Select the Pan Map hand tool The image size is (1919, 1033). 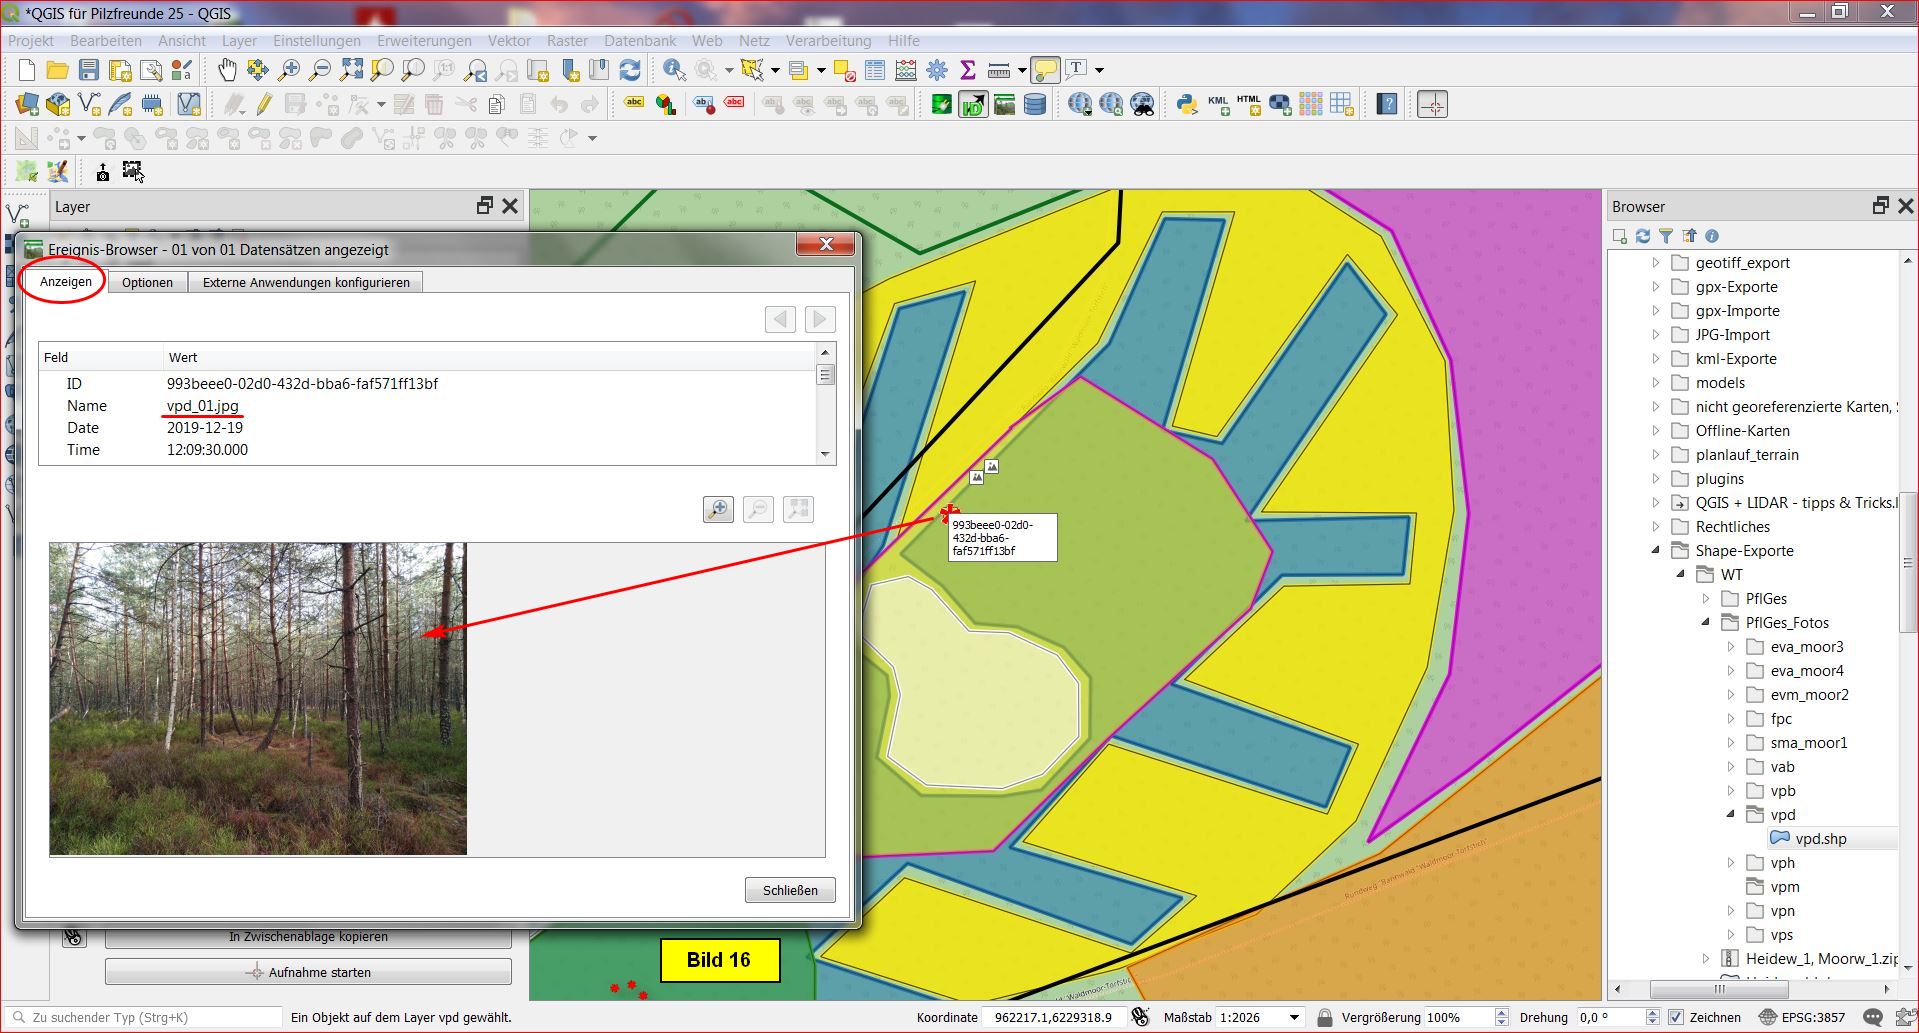(228, 69)
